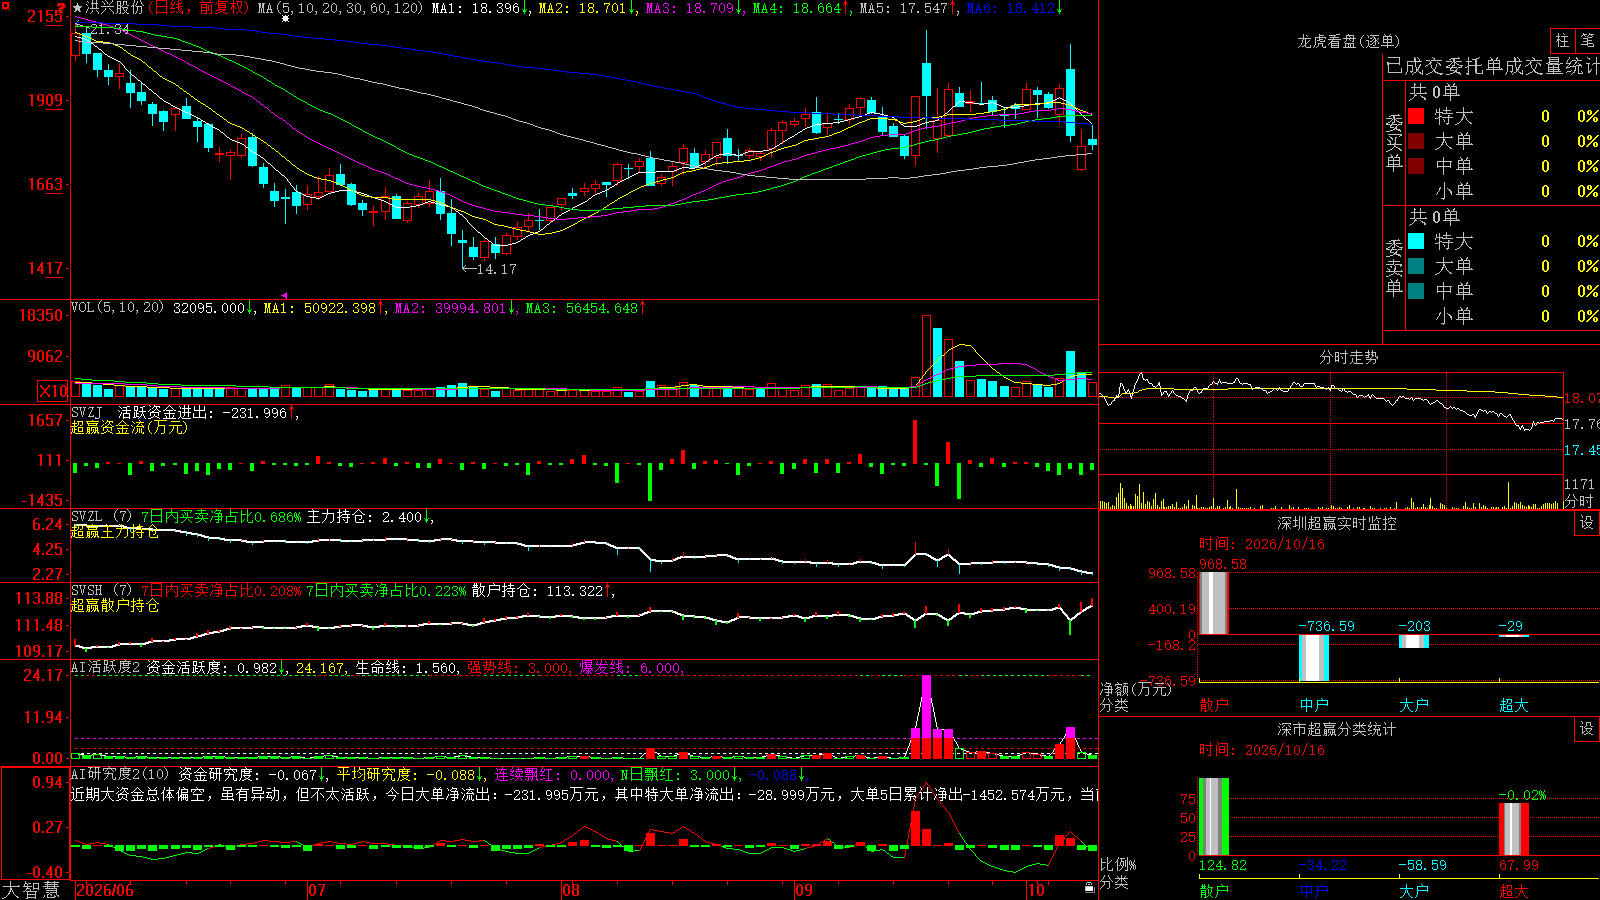Click red 特大 swatch under 委买单
1600x900 pixels.
tap(1416, 116)
